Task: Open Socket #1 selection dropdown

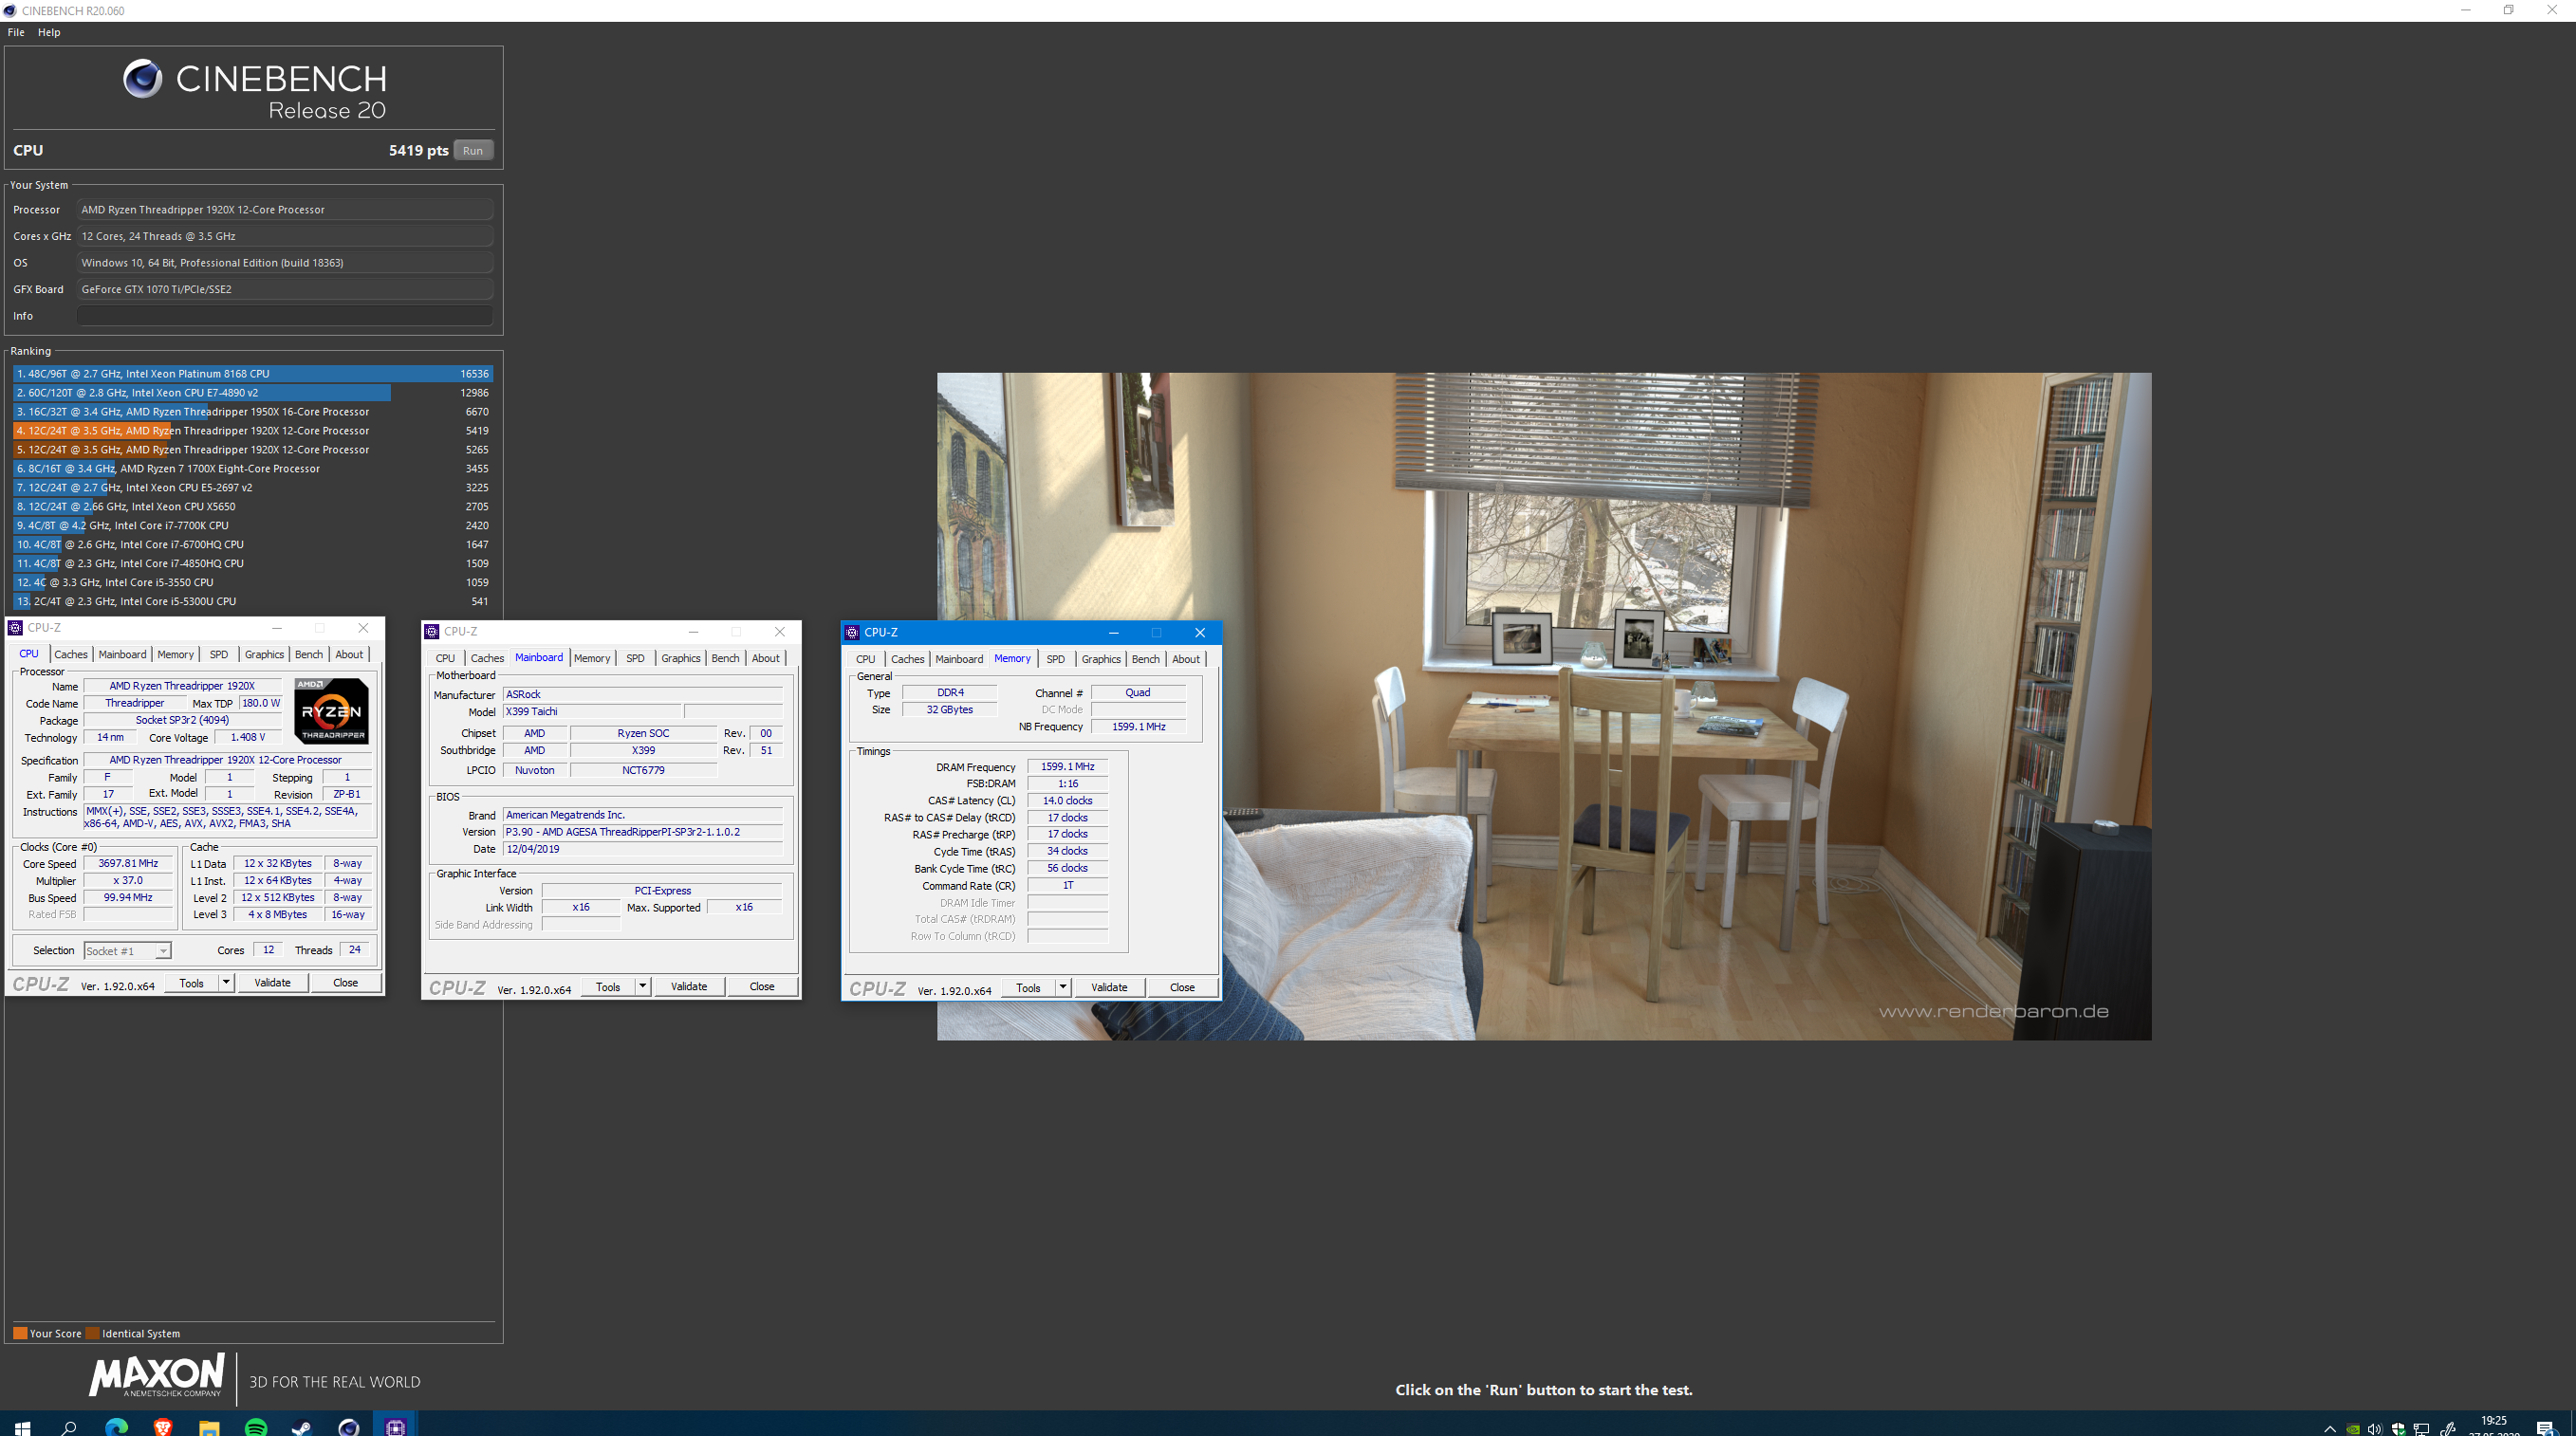Action: click(x=128, y=951)
